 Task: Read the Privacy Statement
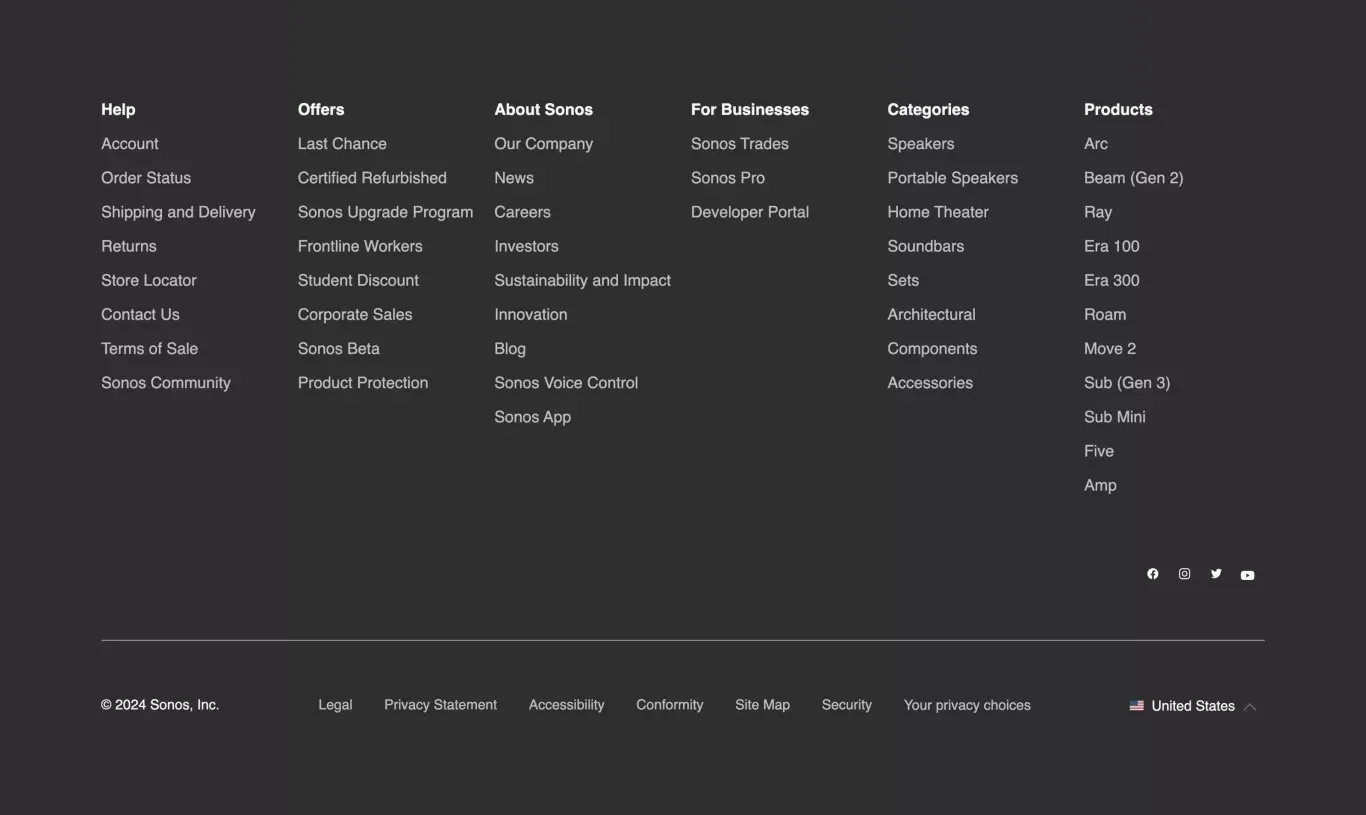pos(441,705)
